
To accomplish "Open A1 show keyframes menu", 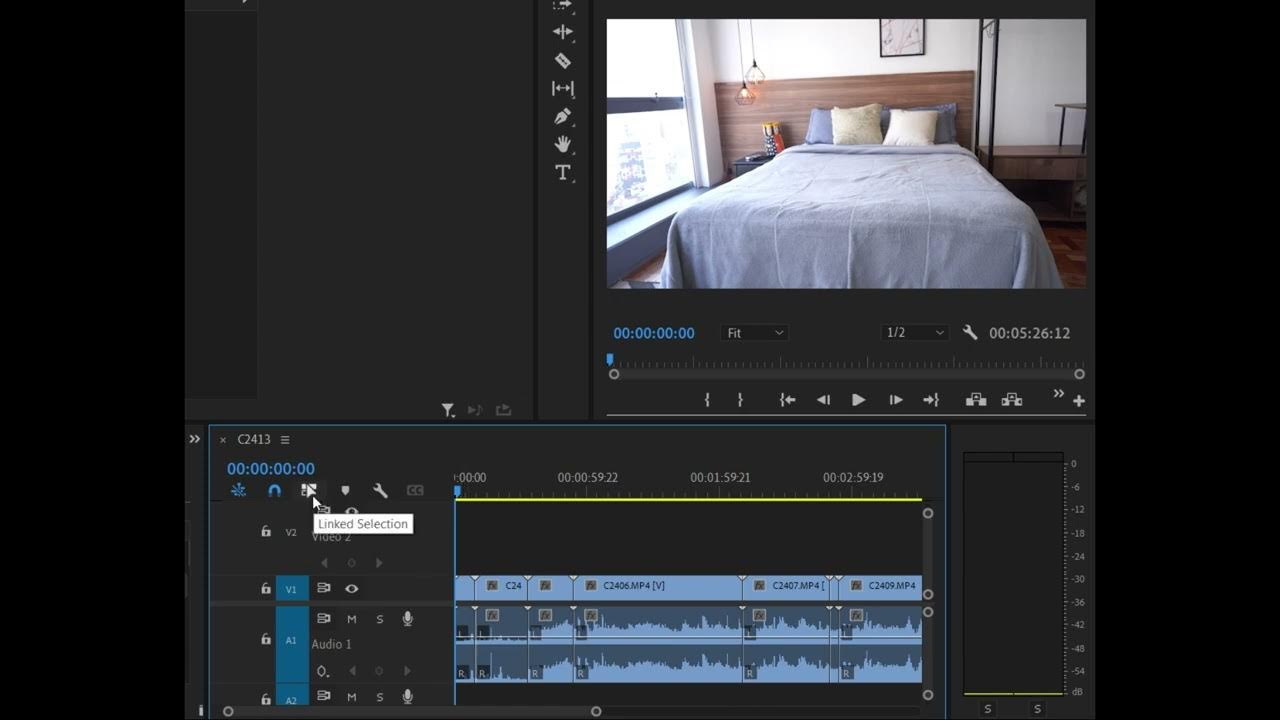I will click(x=322, y=671).
